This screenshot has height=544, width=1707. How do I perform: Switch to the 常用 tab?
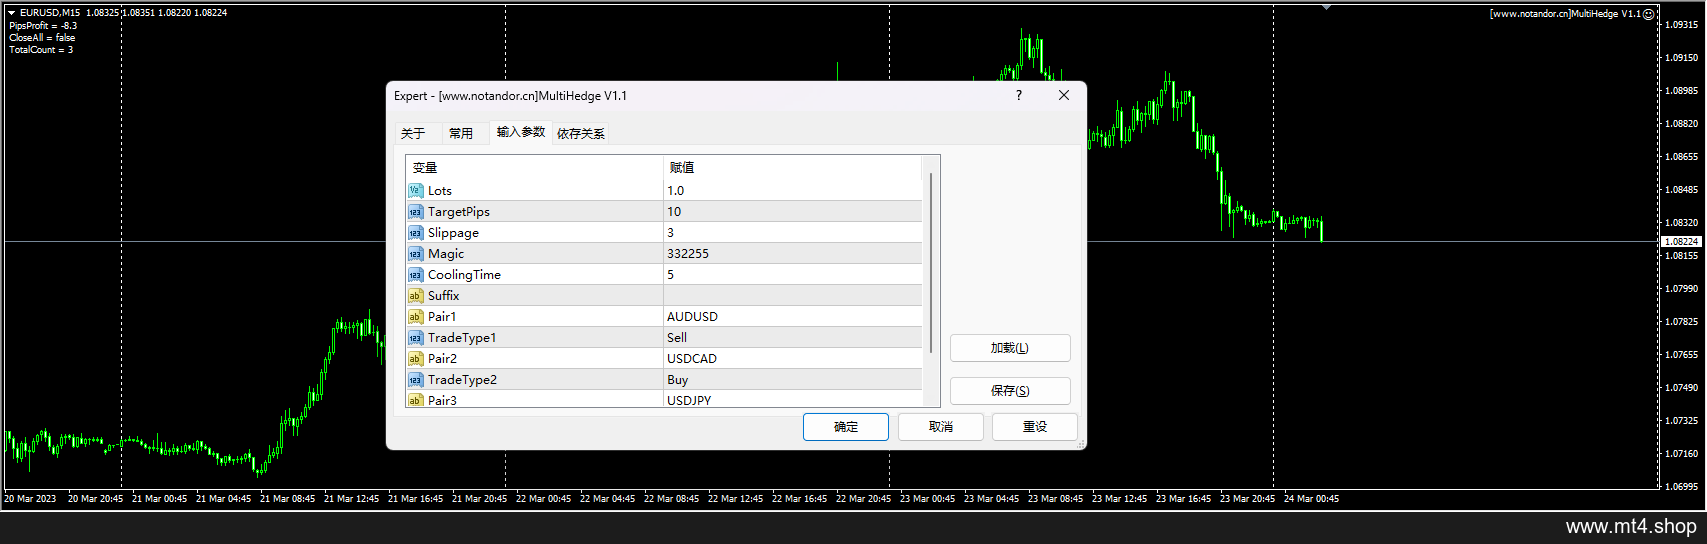coord(461,133)
